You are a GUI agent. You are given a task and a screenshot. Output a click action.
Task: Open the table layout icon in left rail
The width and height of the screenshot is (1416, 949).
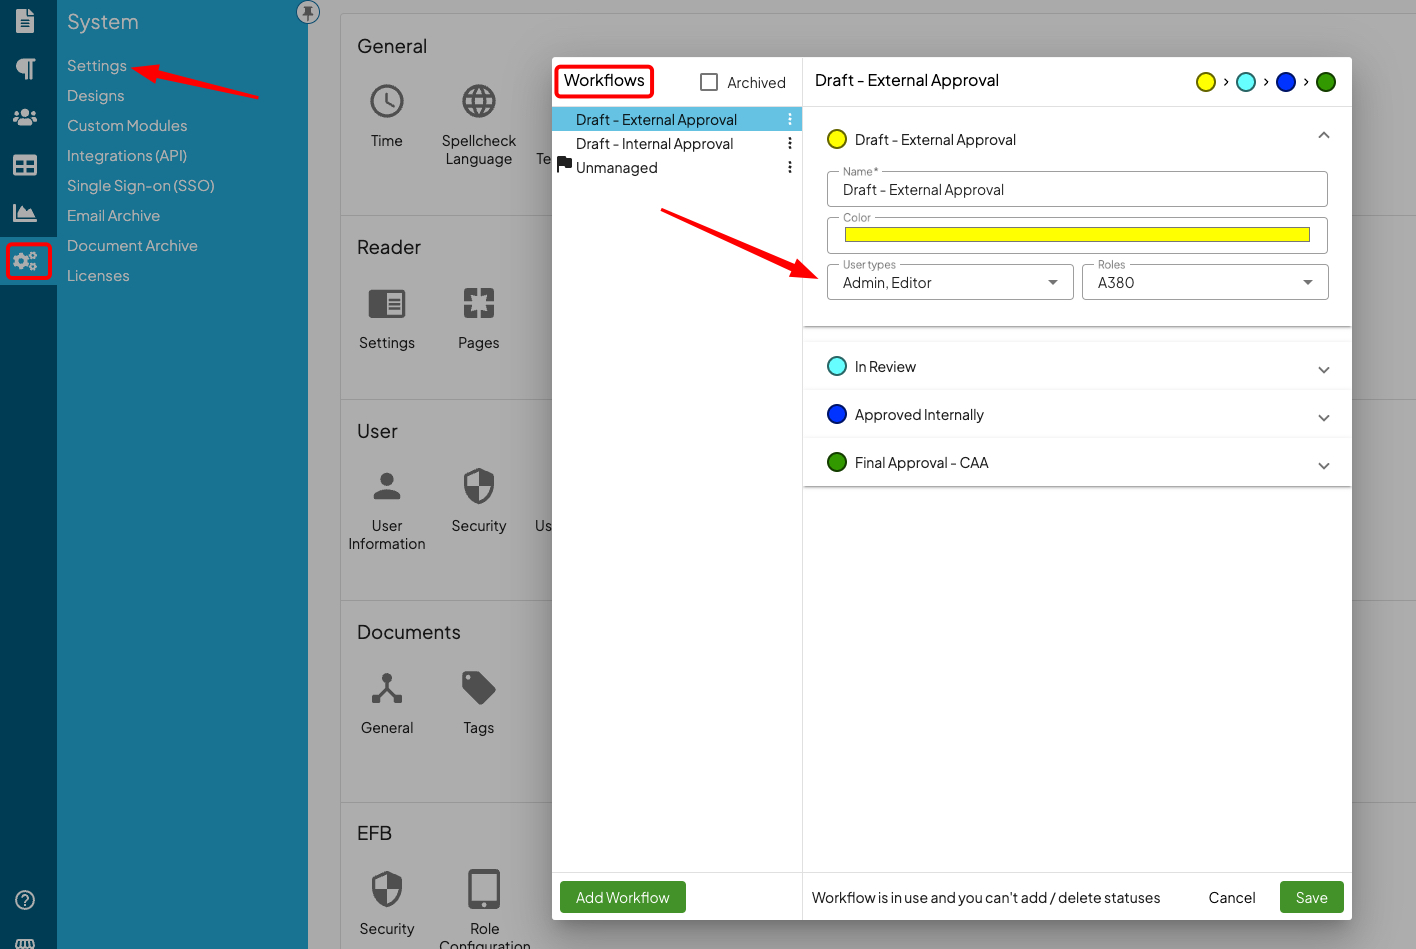pos(25,165)
